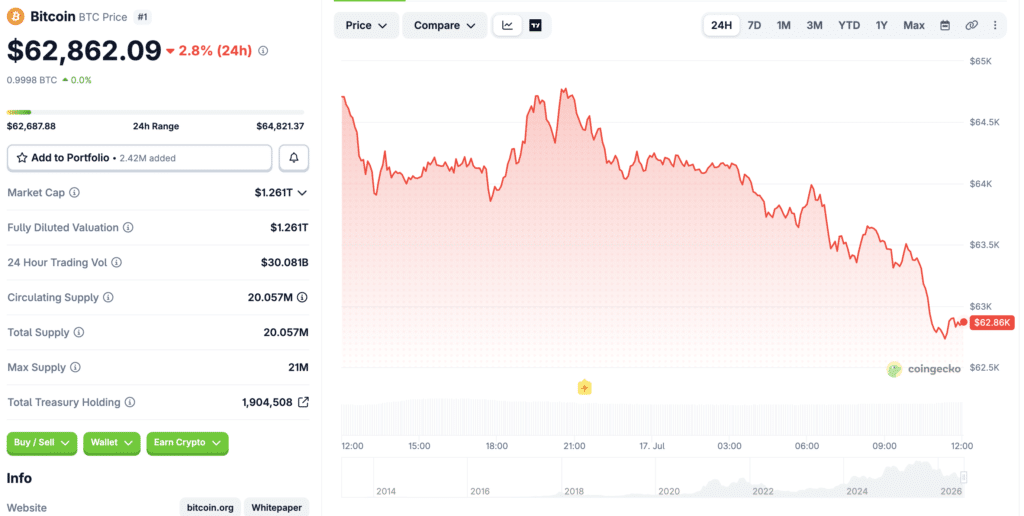1024x516 pixels.
Task: Click the star icon in Add to Portfolio
Action: (x=22, y=158)
